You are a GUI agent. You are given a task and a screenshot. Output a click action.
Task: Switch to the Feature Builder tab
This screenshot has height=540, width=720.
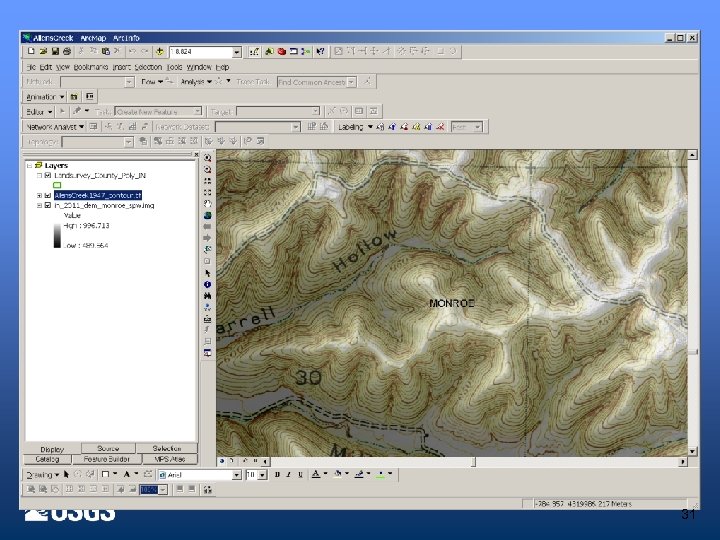(x=107, y=459)
